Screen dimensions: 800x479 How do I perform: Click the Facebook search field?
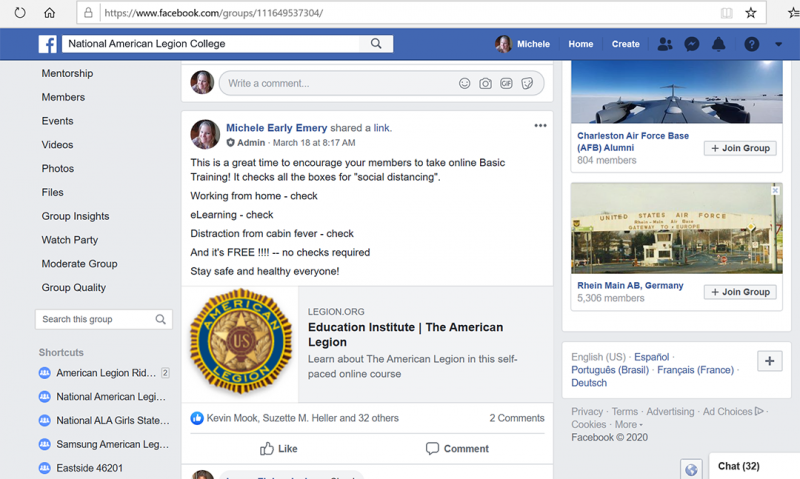tap(211, 44)
